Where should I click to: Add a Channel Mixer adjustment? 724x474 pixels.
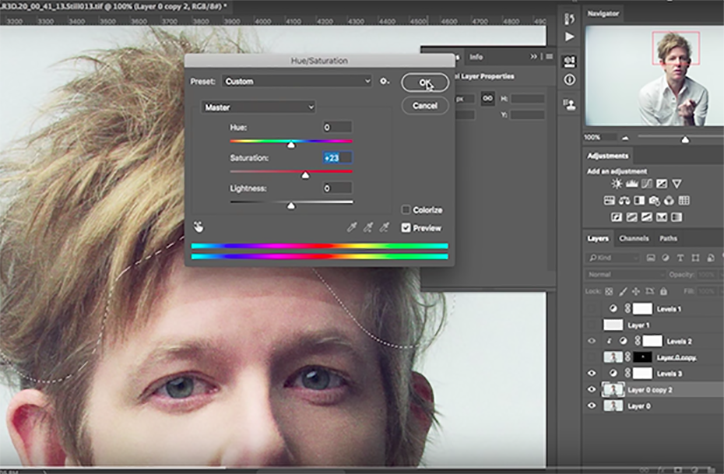[669, 200]
